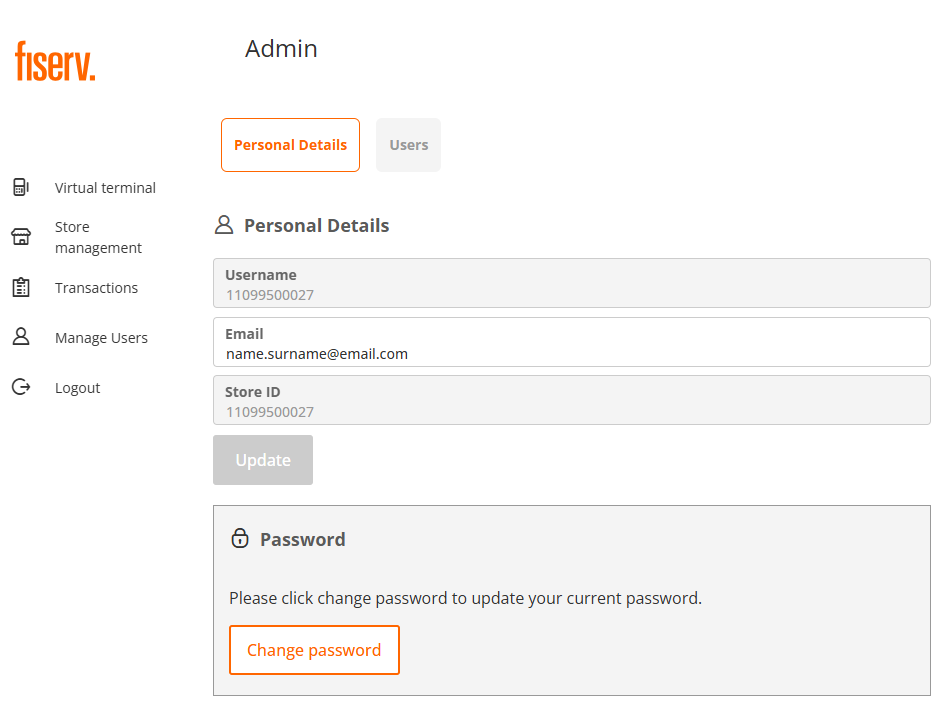Switch to the Users tab
Screen dimensions: 948x714
(408, 145)
